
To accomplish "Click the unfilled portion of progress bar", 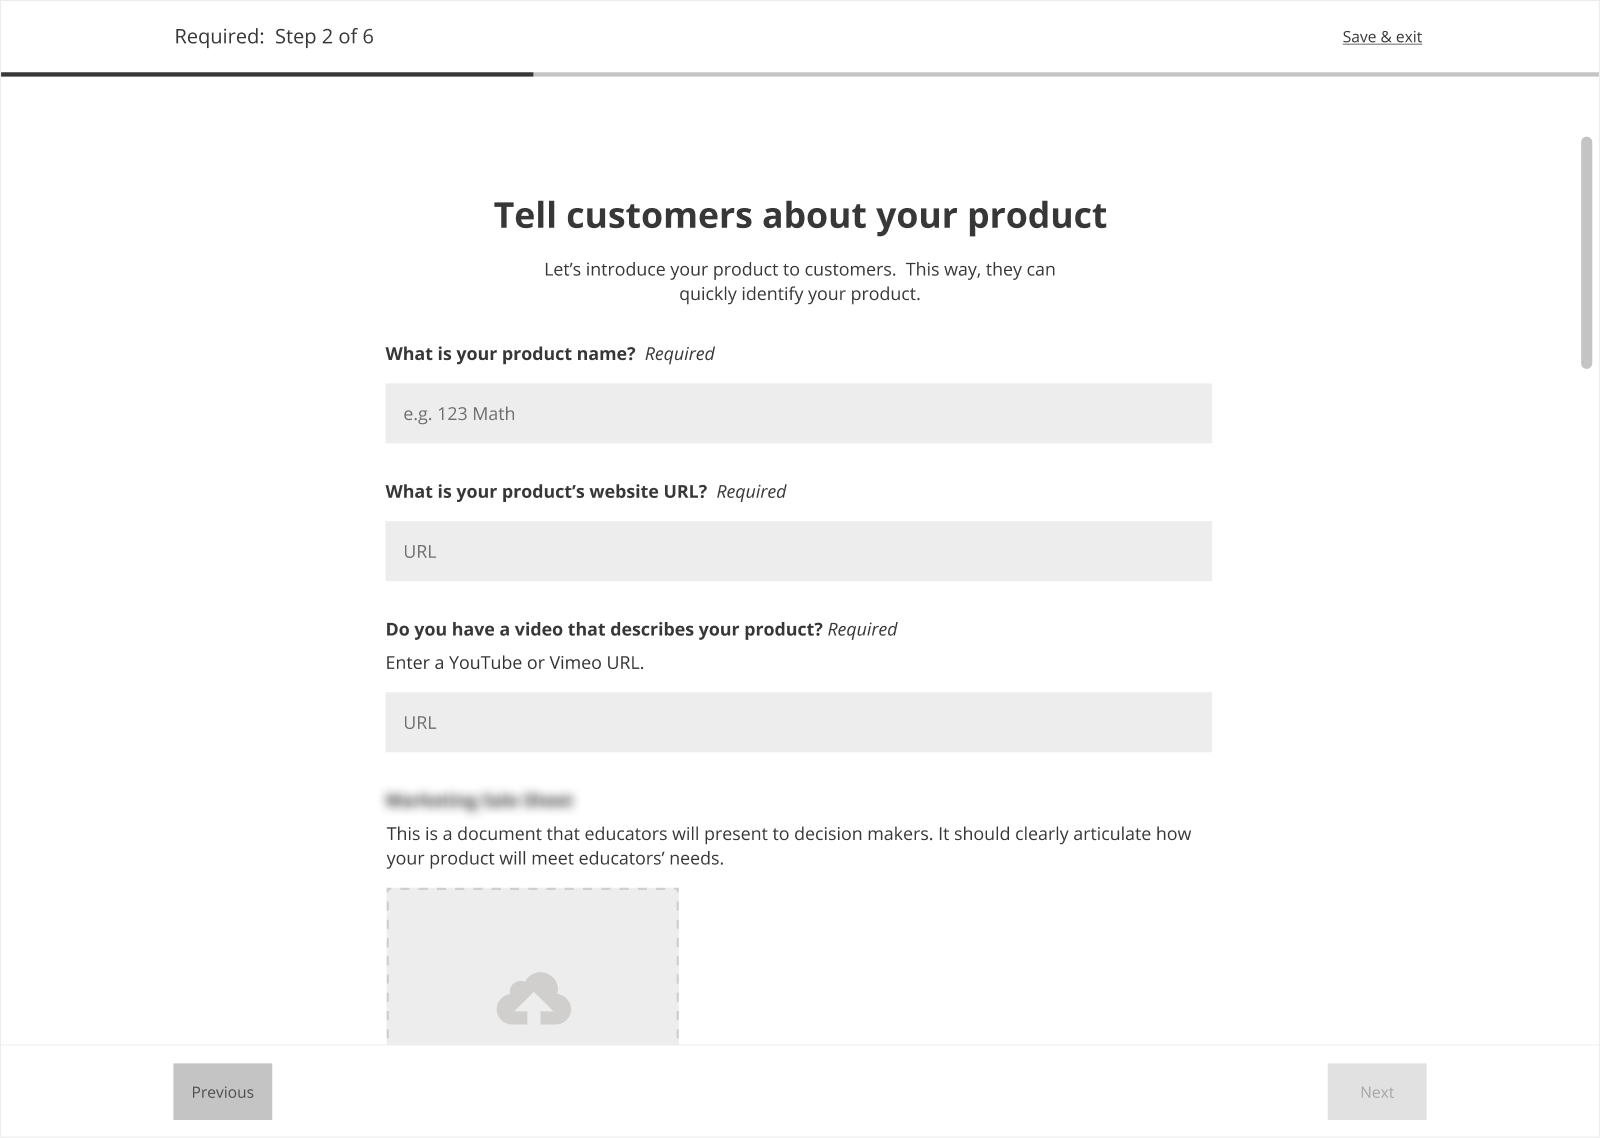I will point(1065,74).
